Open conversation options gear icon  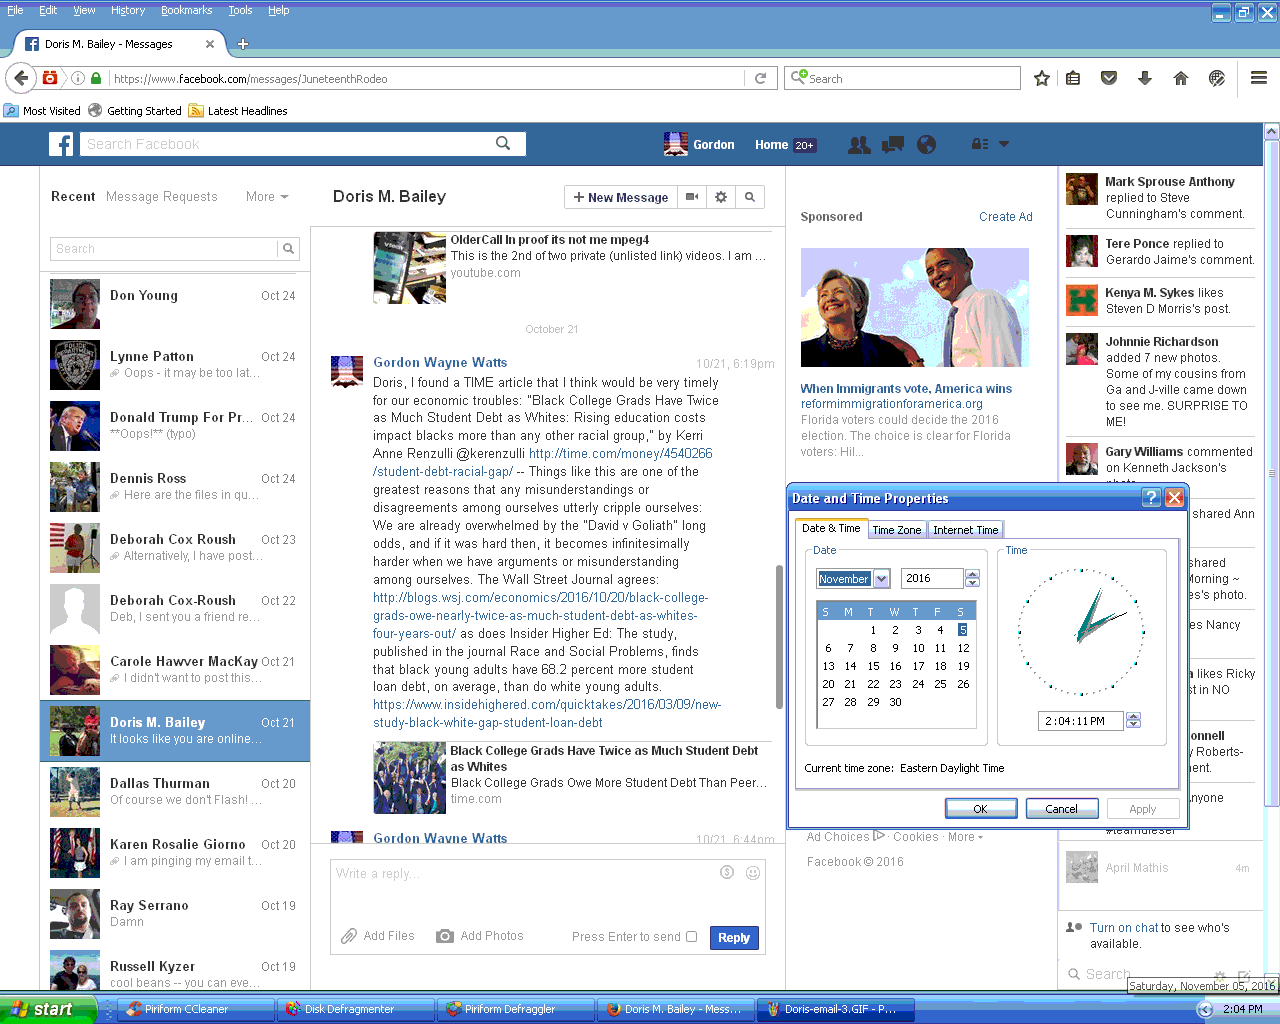721,197
